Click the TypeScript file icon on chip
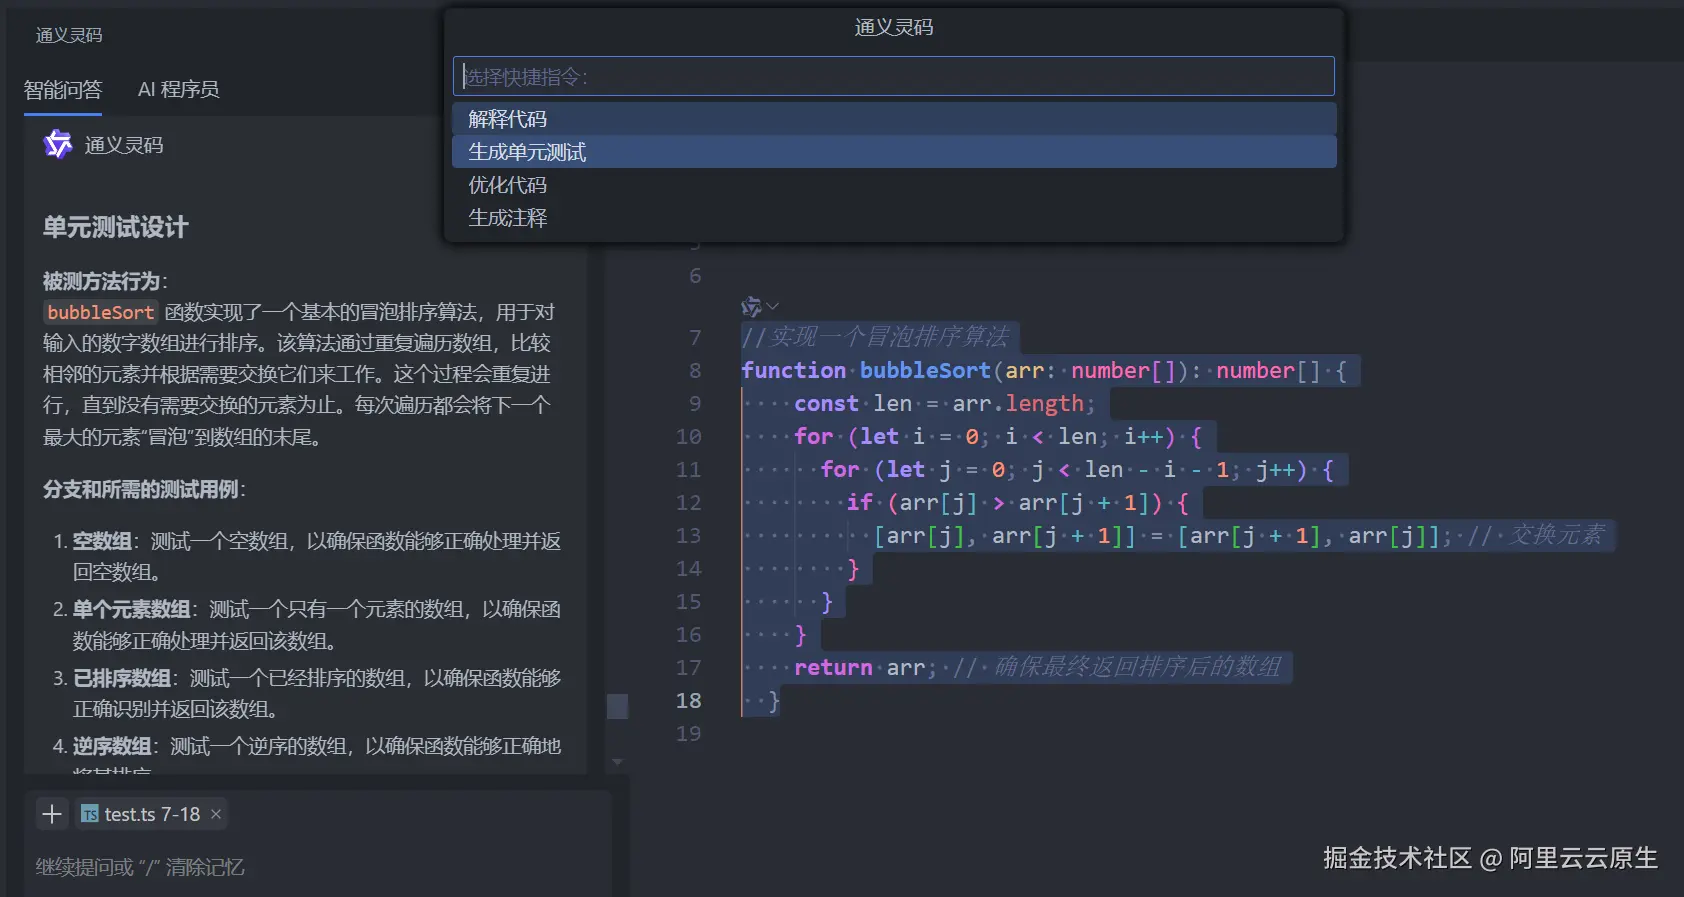The image size is (1684, 897). [x=90, y=814]
